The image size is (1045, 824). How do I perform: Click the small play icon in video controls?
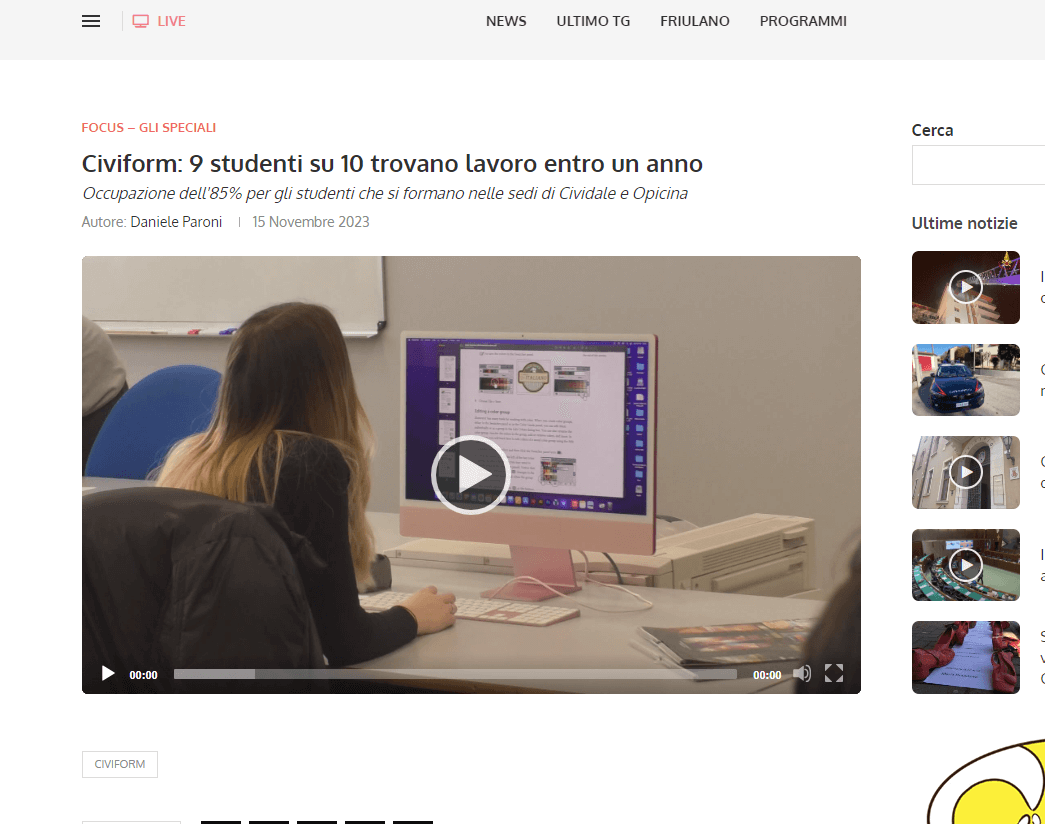click(x=108, y=674)
